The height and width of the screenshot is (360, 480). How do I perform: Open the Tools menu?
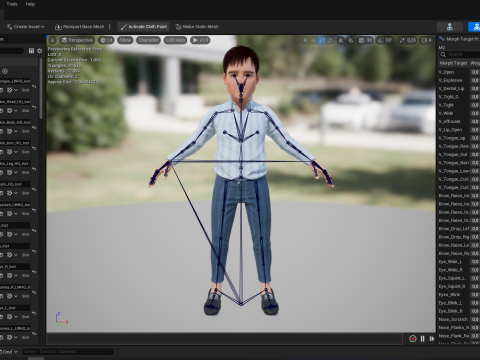pos(12,4)
